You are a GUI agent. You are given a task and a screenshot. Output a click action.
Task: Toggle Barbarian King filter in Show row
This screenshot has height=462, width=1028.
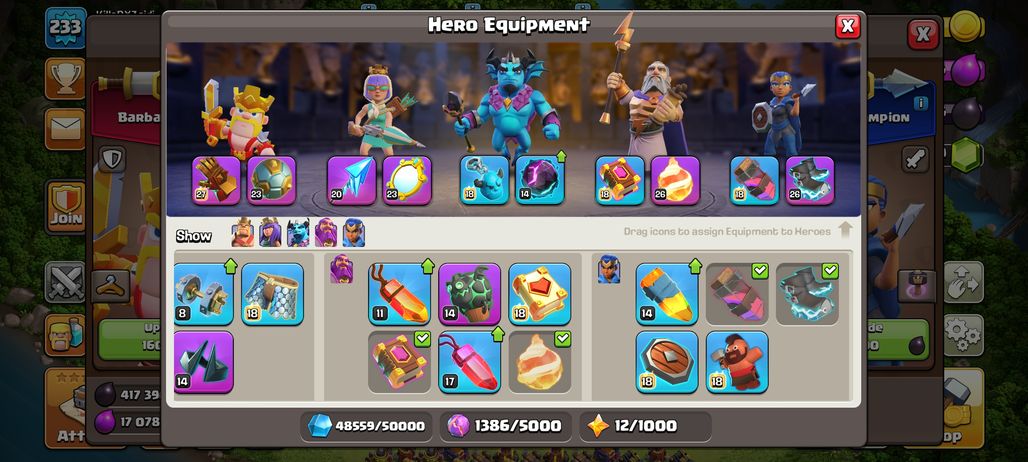tap(243, 233)
